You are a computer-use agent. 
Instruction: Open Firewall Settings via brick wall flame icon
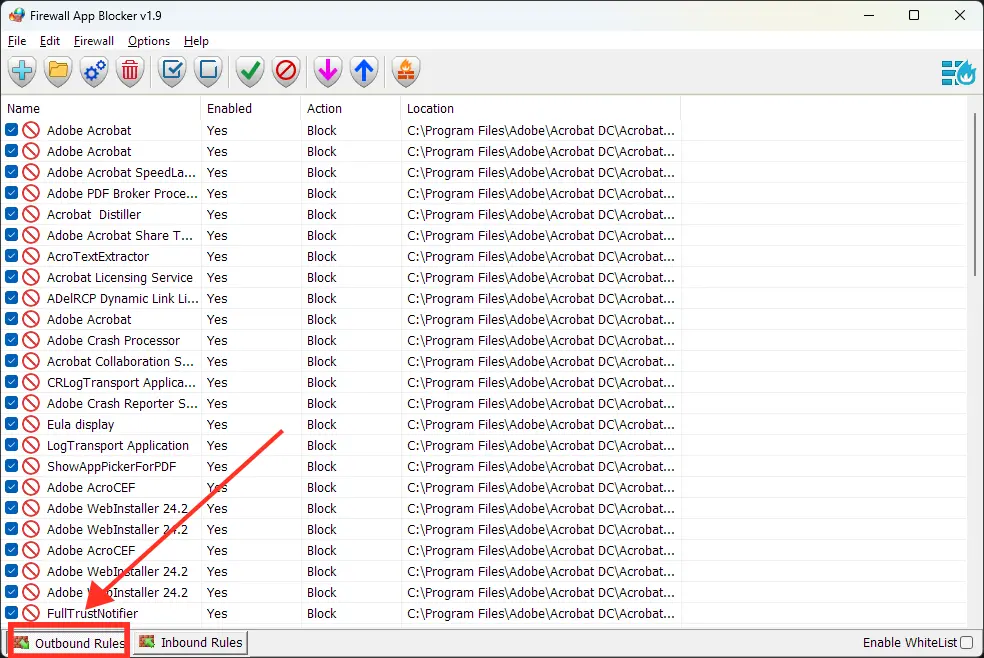point(405,71)
